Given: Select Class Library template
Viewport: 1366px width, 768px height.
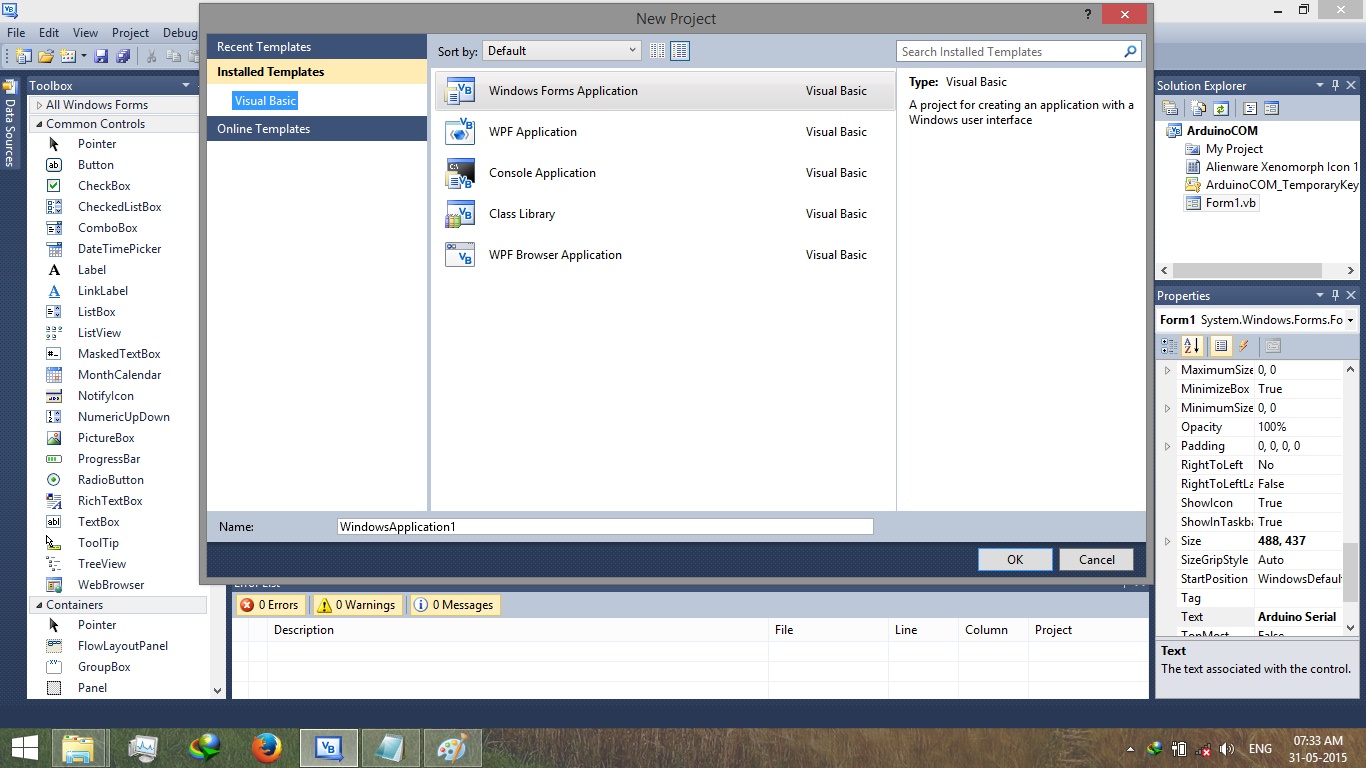Looking at the screenshot, I should coord(665,214).
